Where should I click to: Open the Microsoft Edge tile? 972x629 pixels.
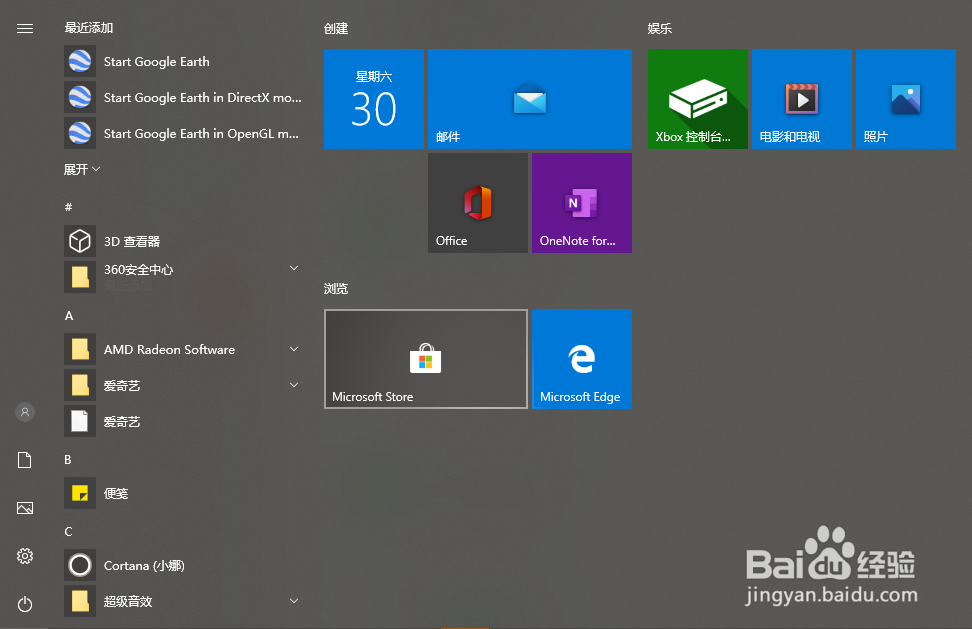582,359
